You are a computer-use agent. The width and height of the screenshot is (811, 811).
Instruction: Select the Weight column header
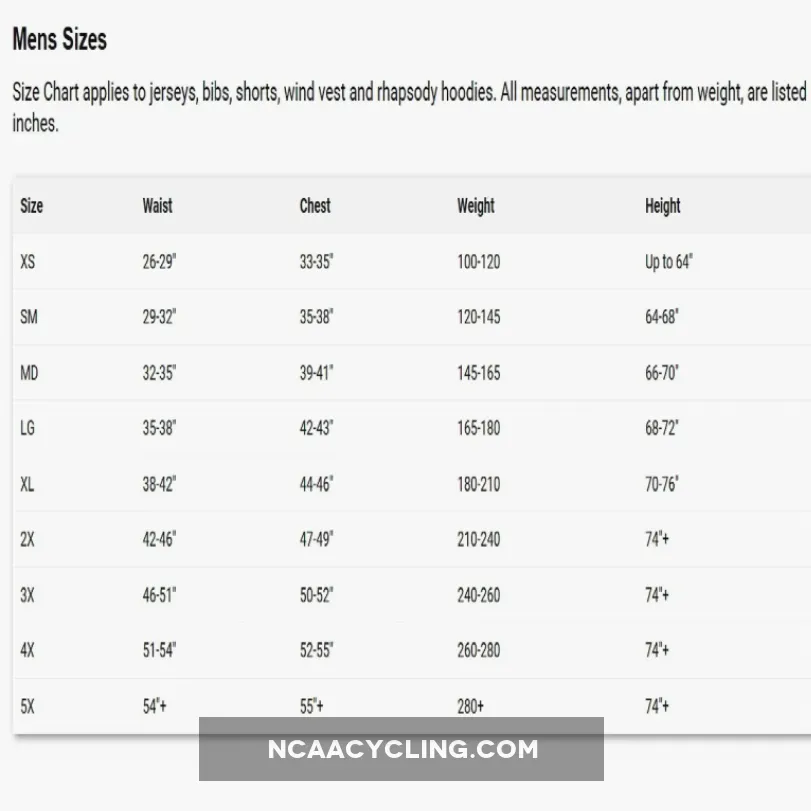coord(476,206)
